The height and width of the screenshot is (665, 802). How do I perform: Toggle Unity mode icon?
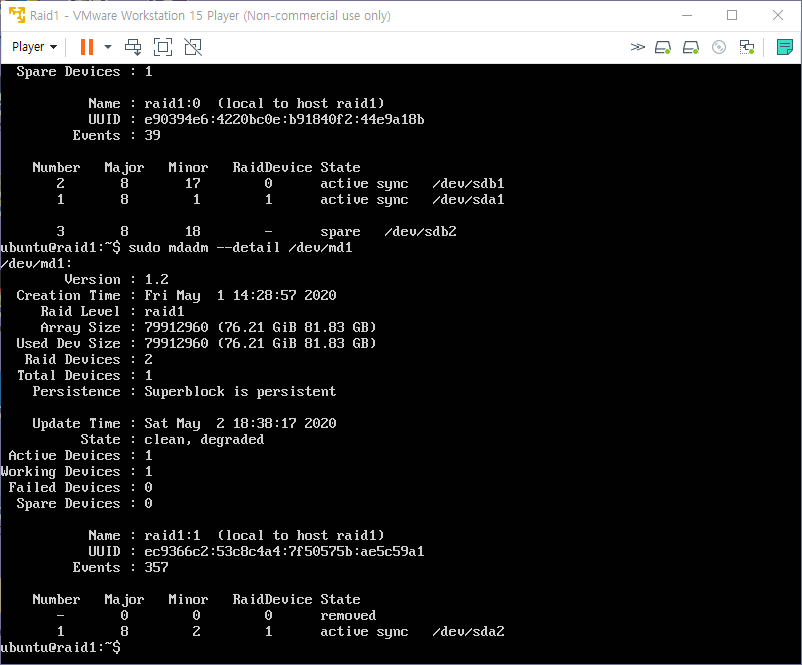pyautogui.click(x=193, y=47)
